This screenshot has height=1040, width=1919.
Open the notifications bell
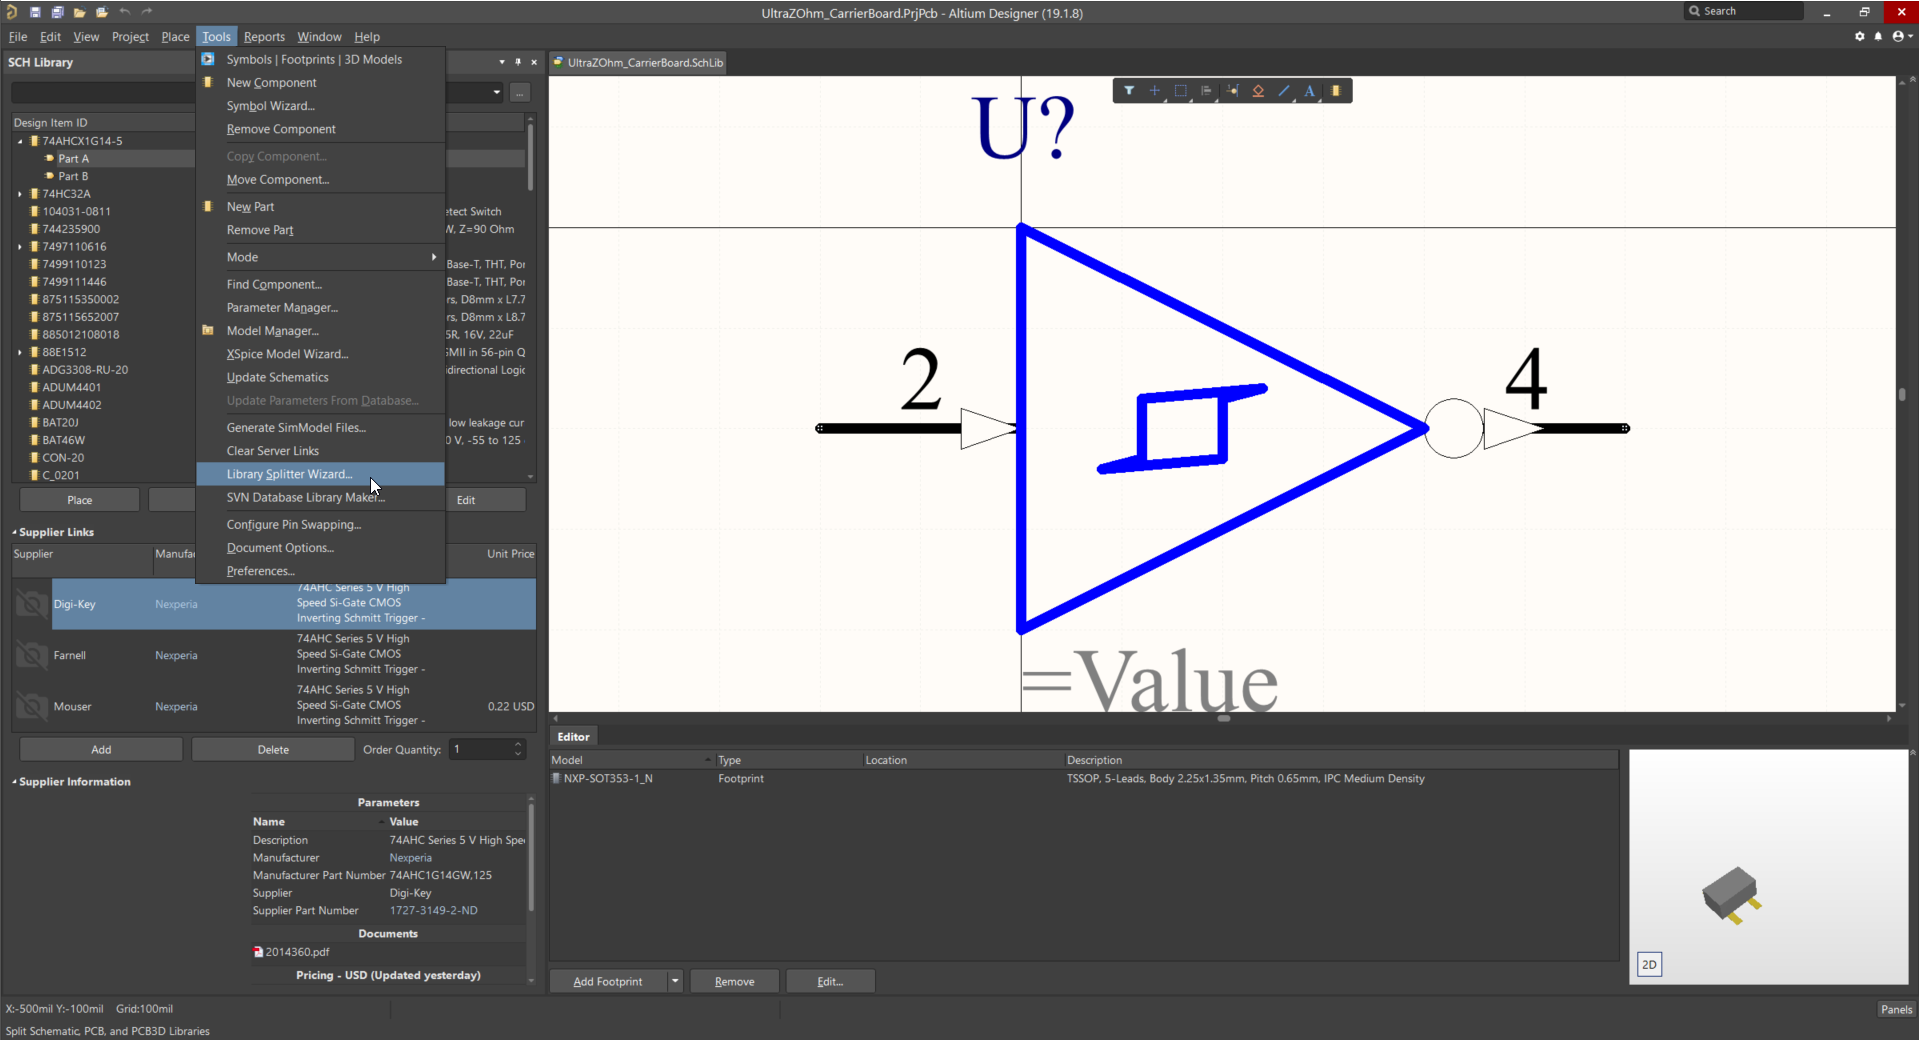1878,36
